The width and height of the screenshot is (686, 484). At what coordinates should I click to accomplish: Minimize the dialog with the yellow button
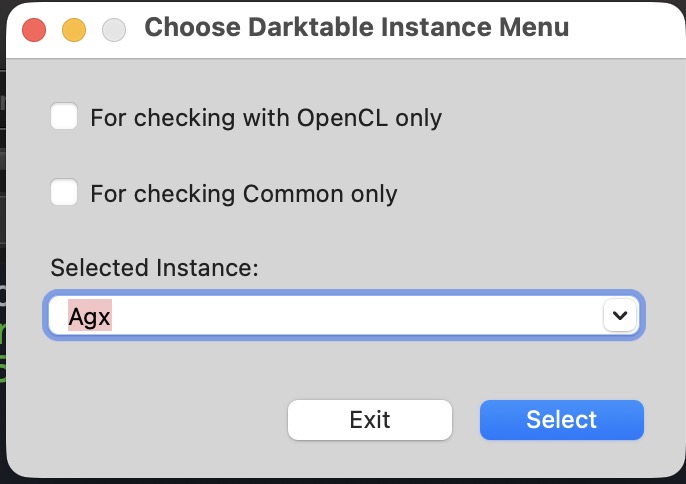(74, 30)
